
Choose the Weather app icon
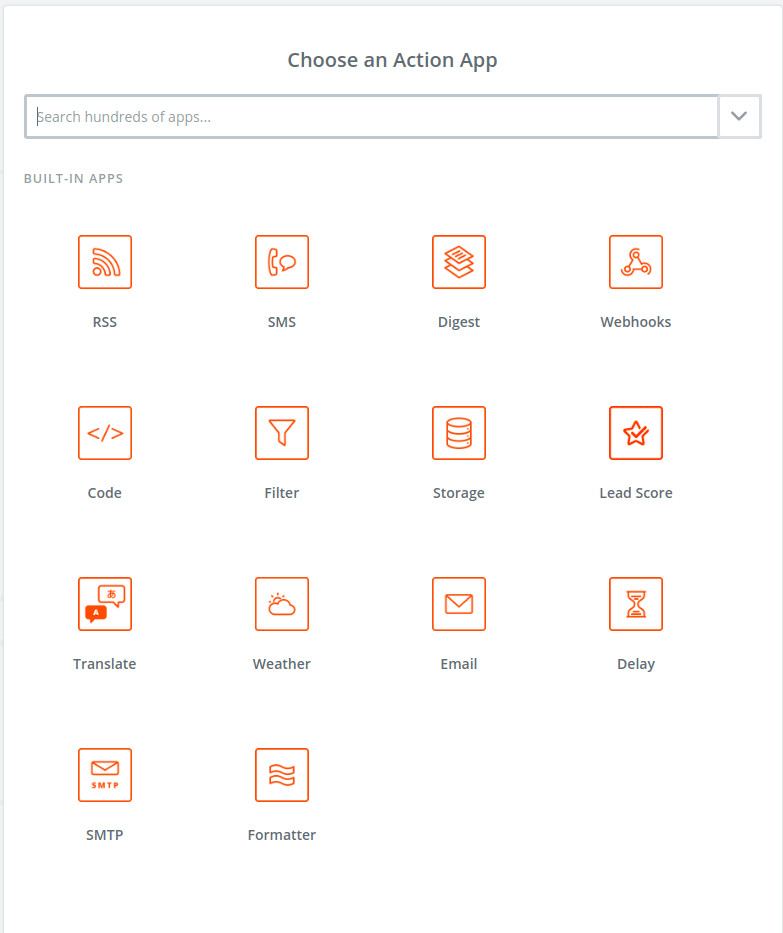click(282, 604)
